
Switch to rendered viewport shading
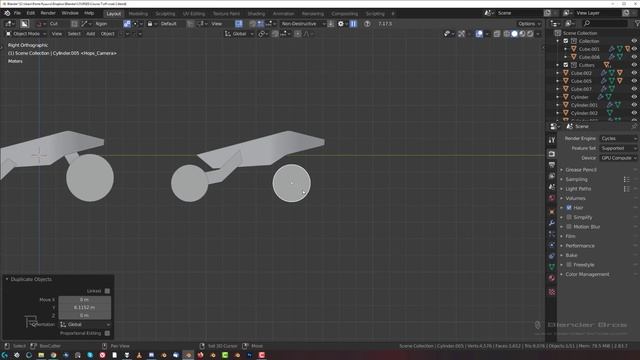click(x=530, y=34)
